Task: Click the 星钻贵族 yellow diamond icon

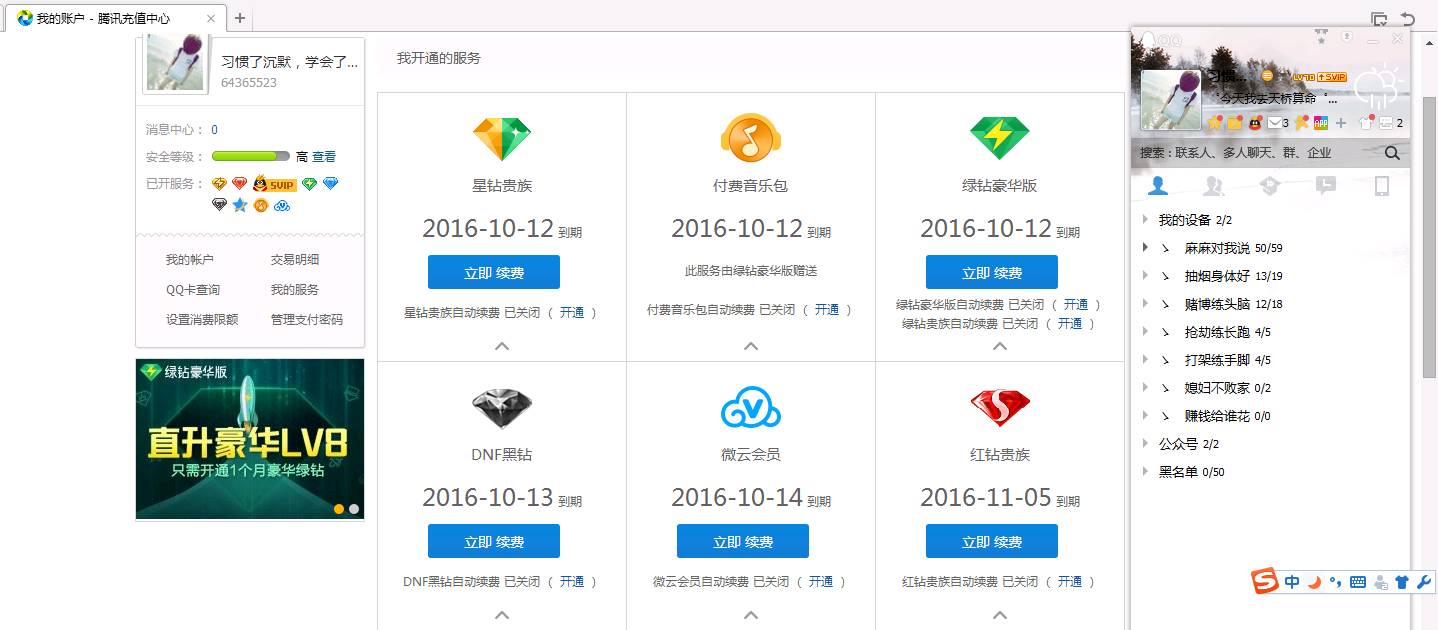Action: [x=502, y=138]
